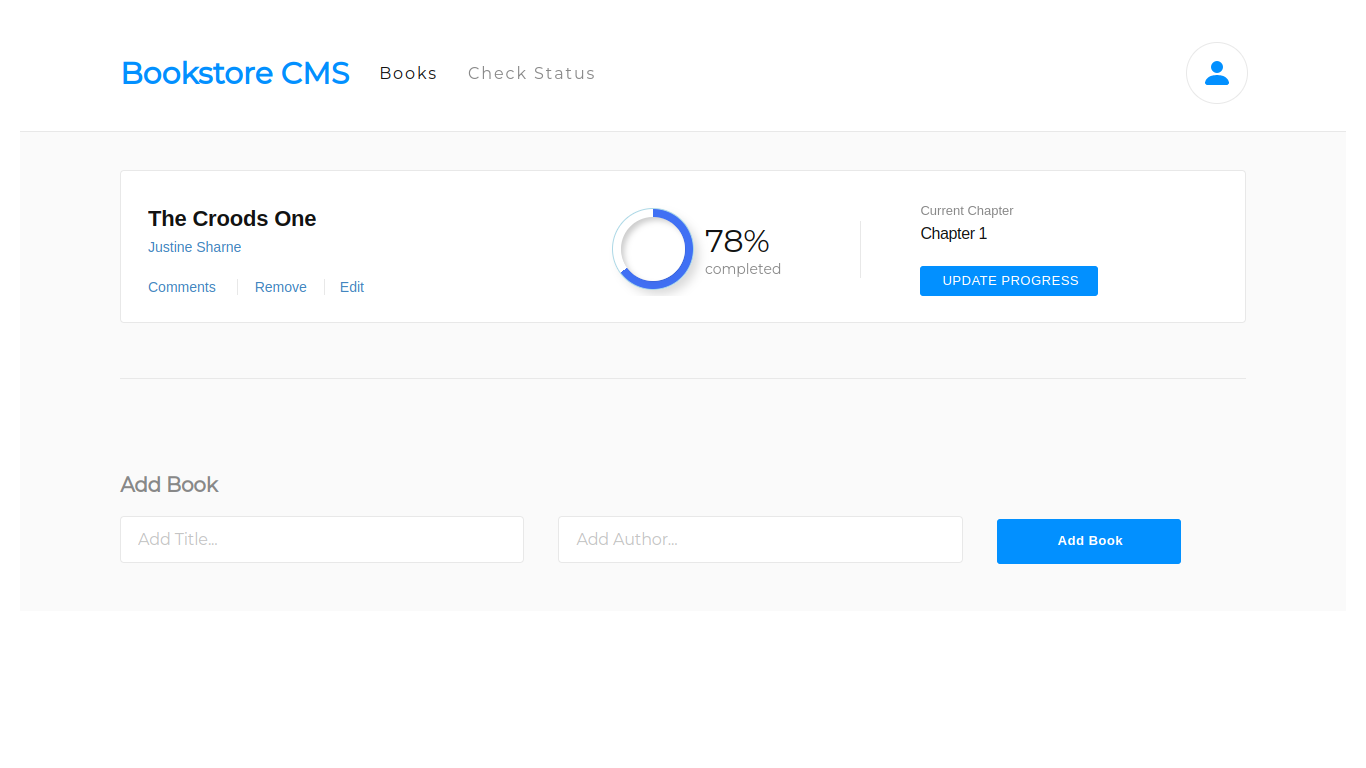Select the person icon in top right
The width and height of the screenshot is (1366, 768).
1216,72
